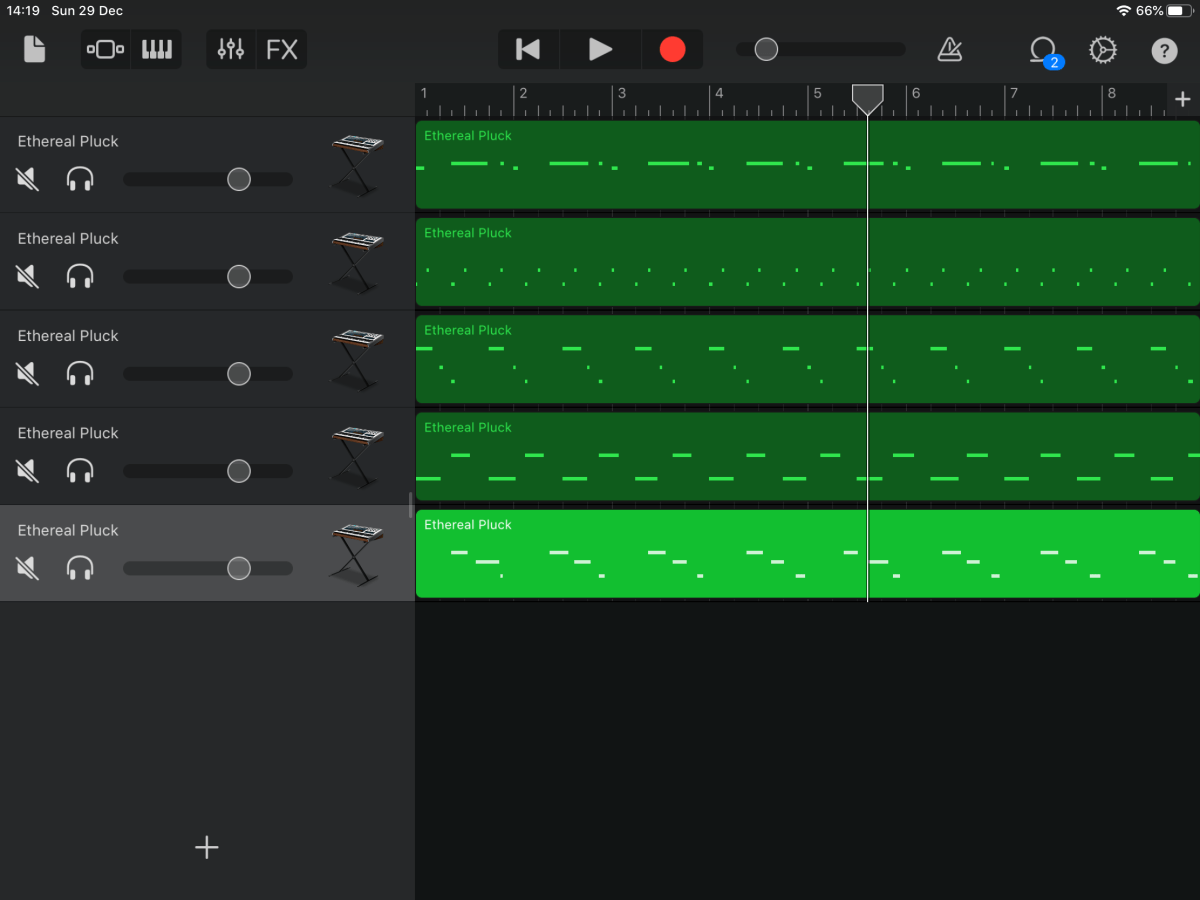The image size is (1200, 900).
Task: Open song settings gear icon
Action: coord(1103,49)
